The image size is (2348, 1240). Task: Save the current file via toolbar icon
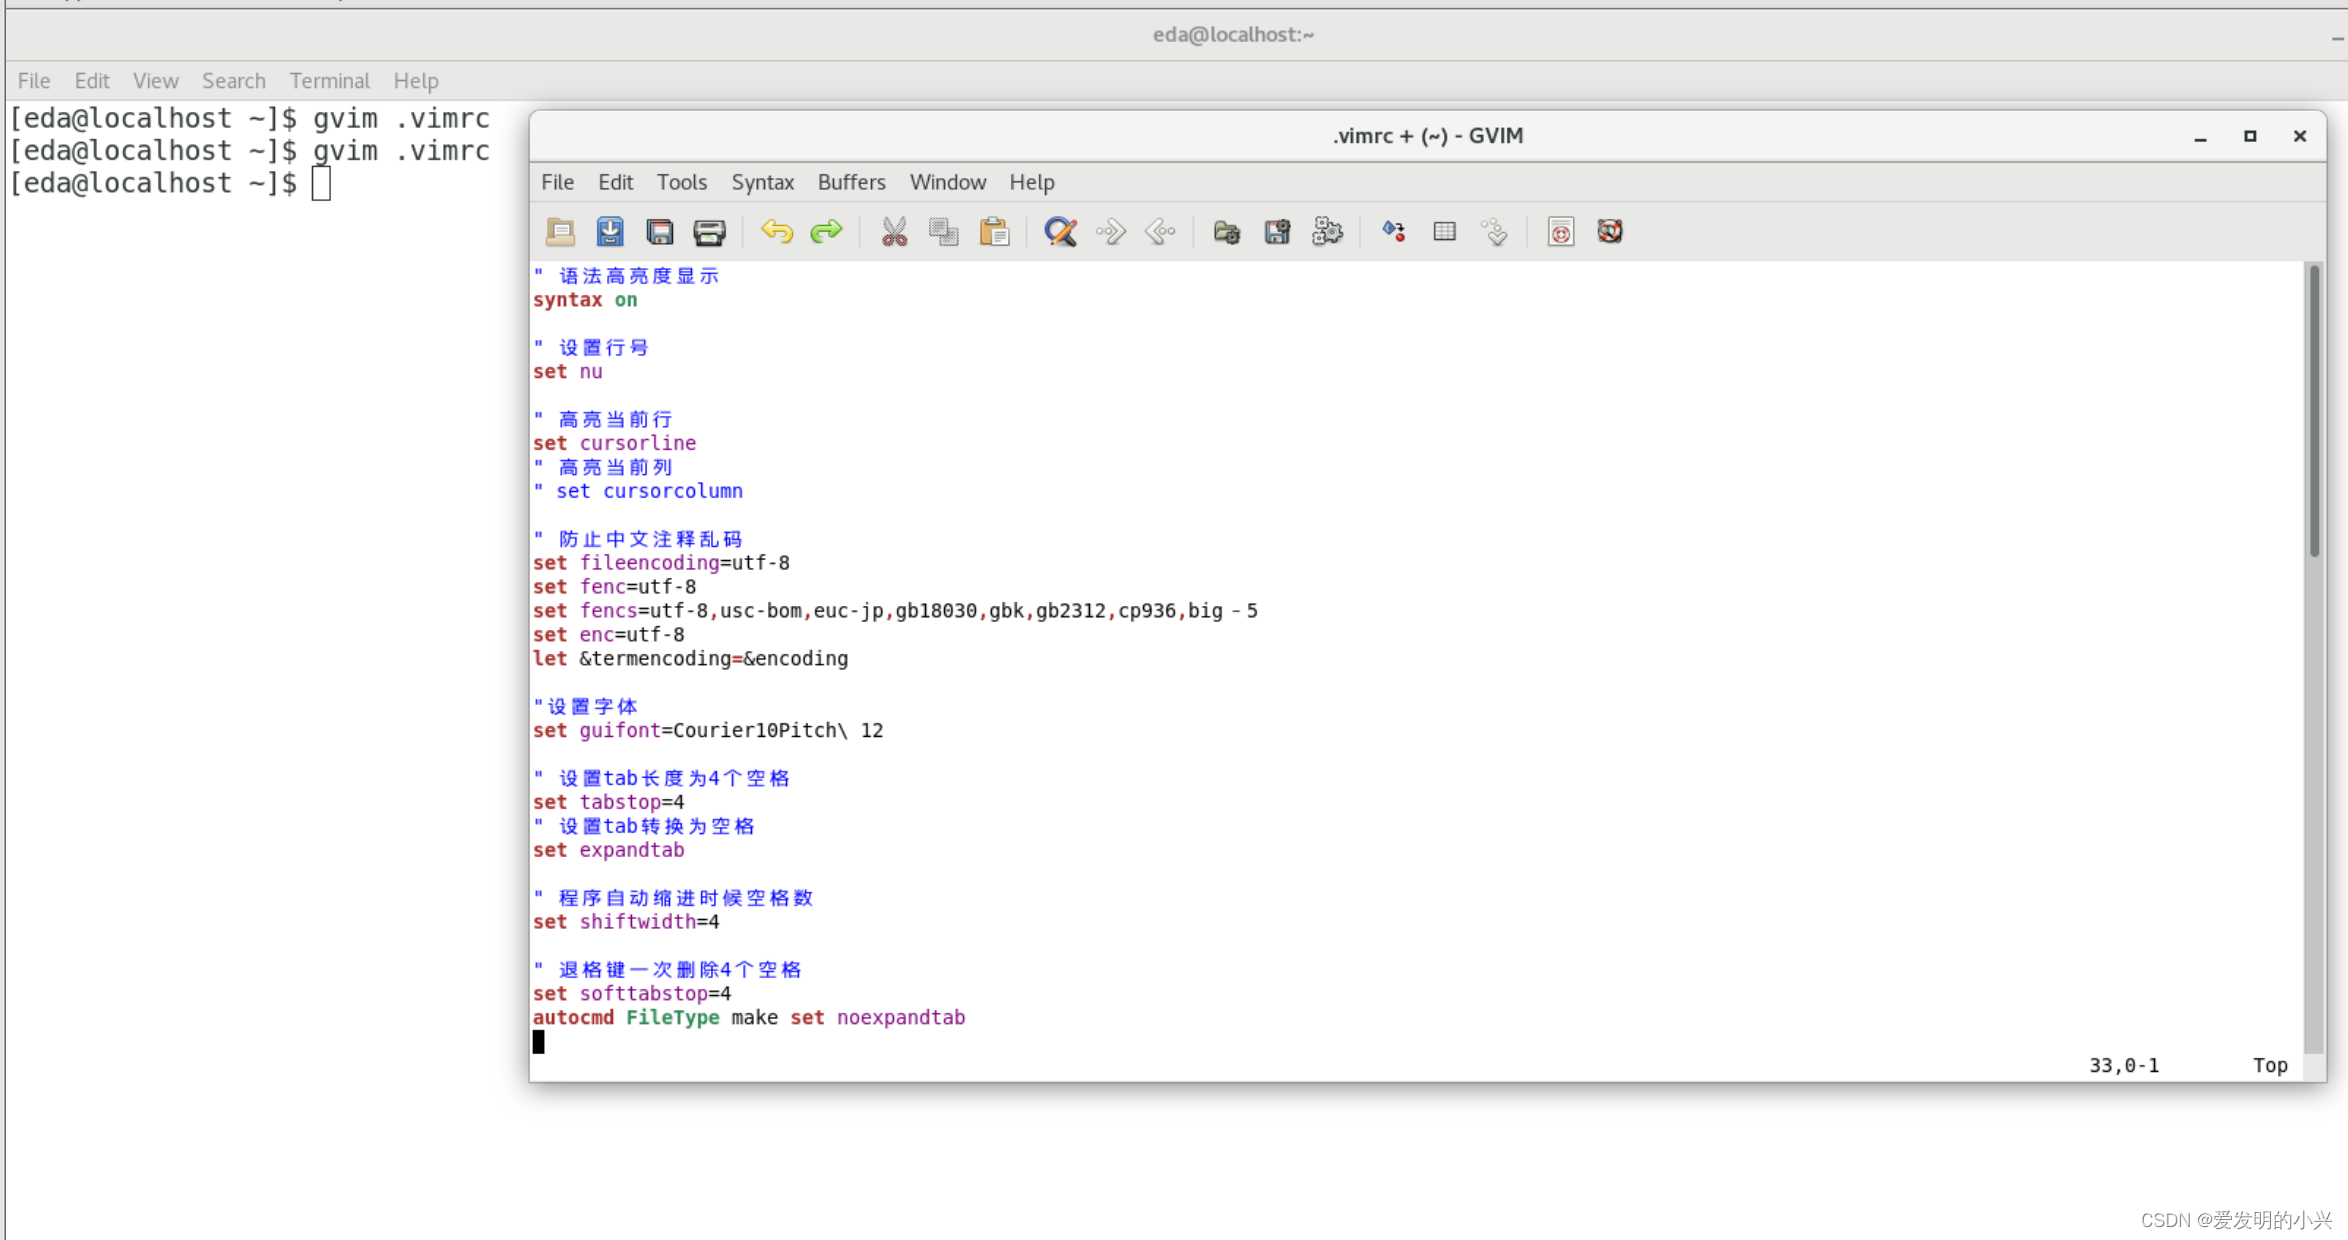(610, 232)
